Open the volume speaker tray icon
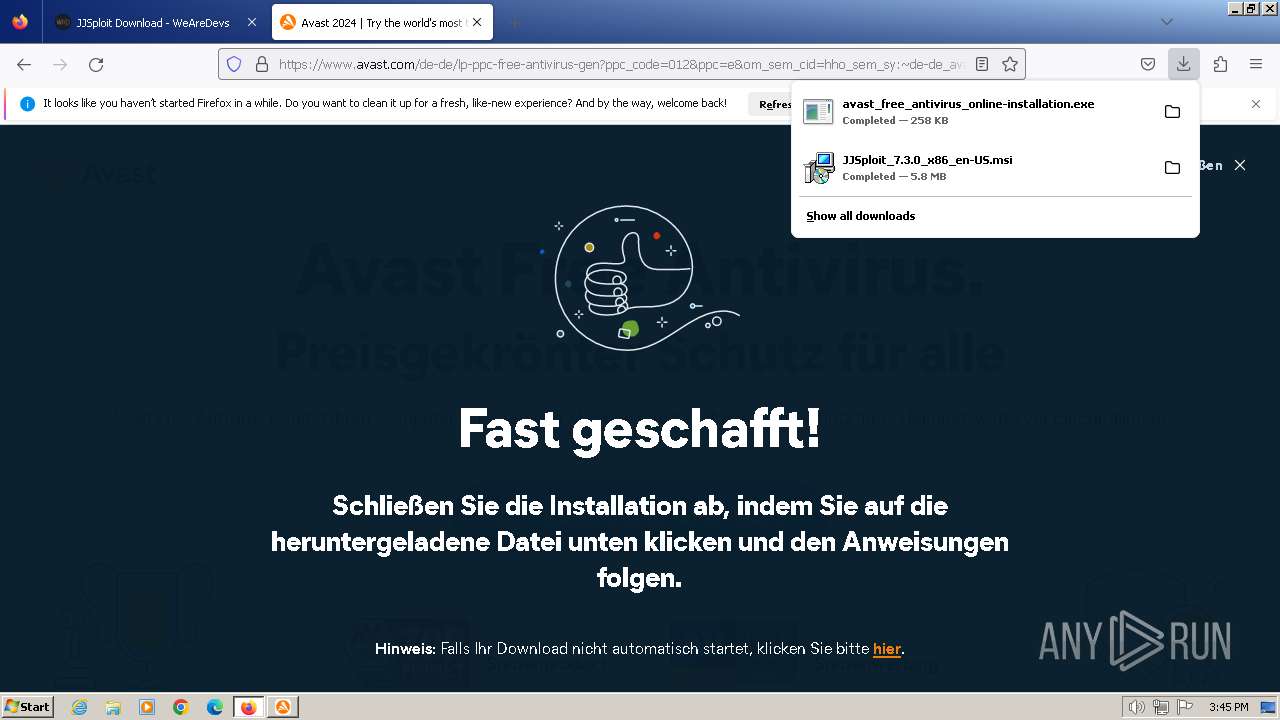Image resolution: width=1280 pixels, height=720 pixels. click(1137, 707)
